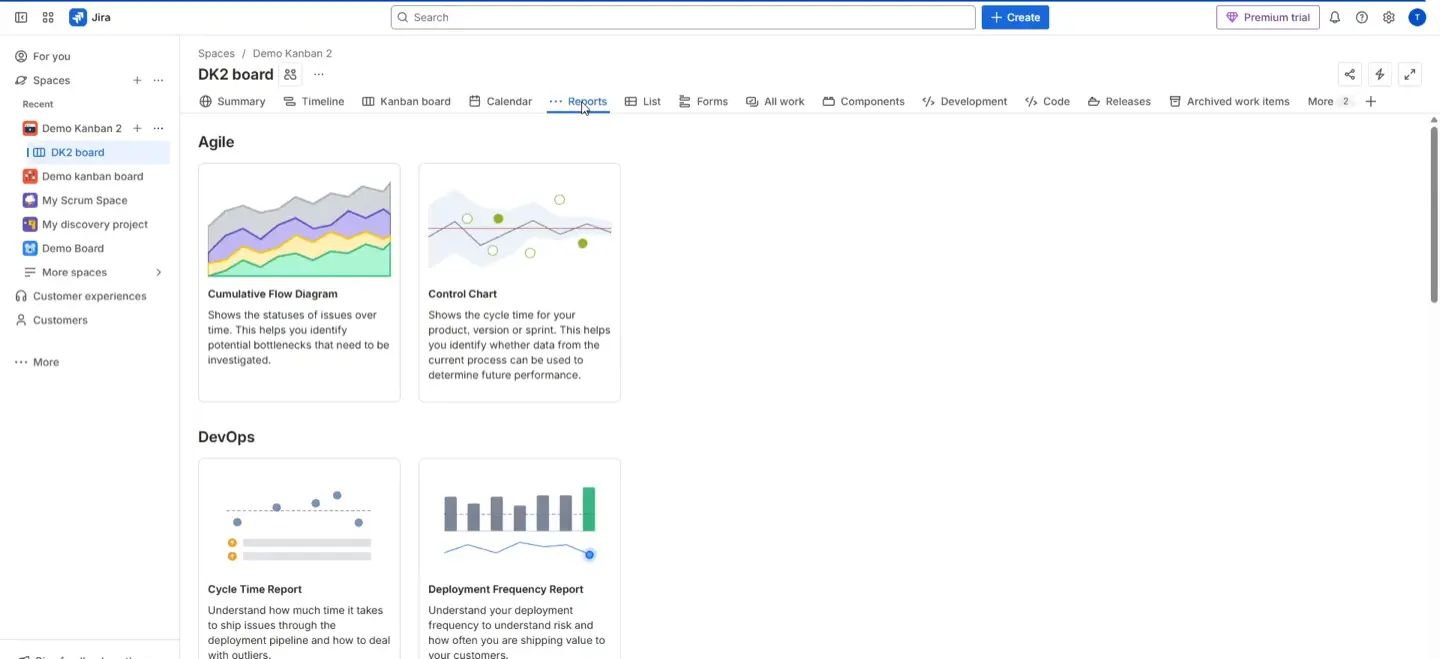Open the Cumulative Flow Diagram thumbnail
The height and width of the screenshot is (659, 1440).
pyautogui.click(x=299, y=228)
